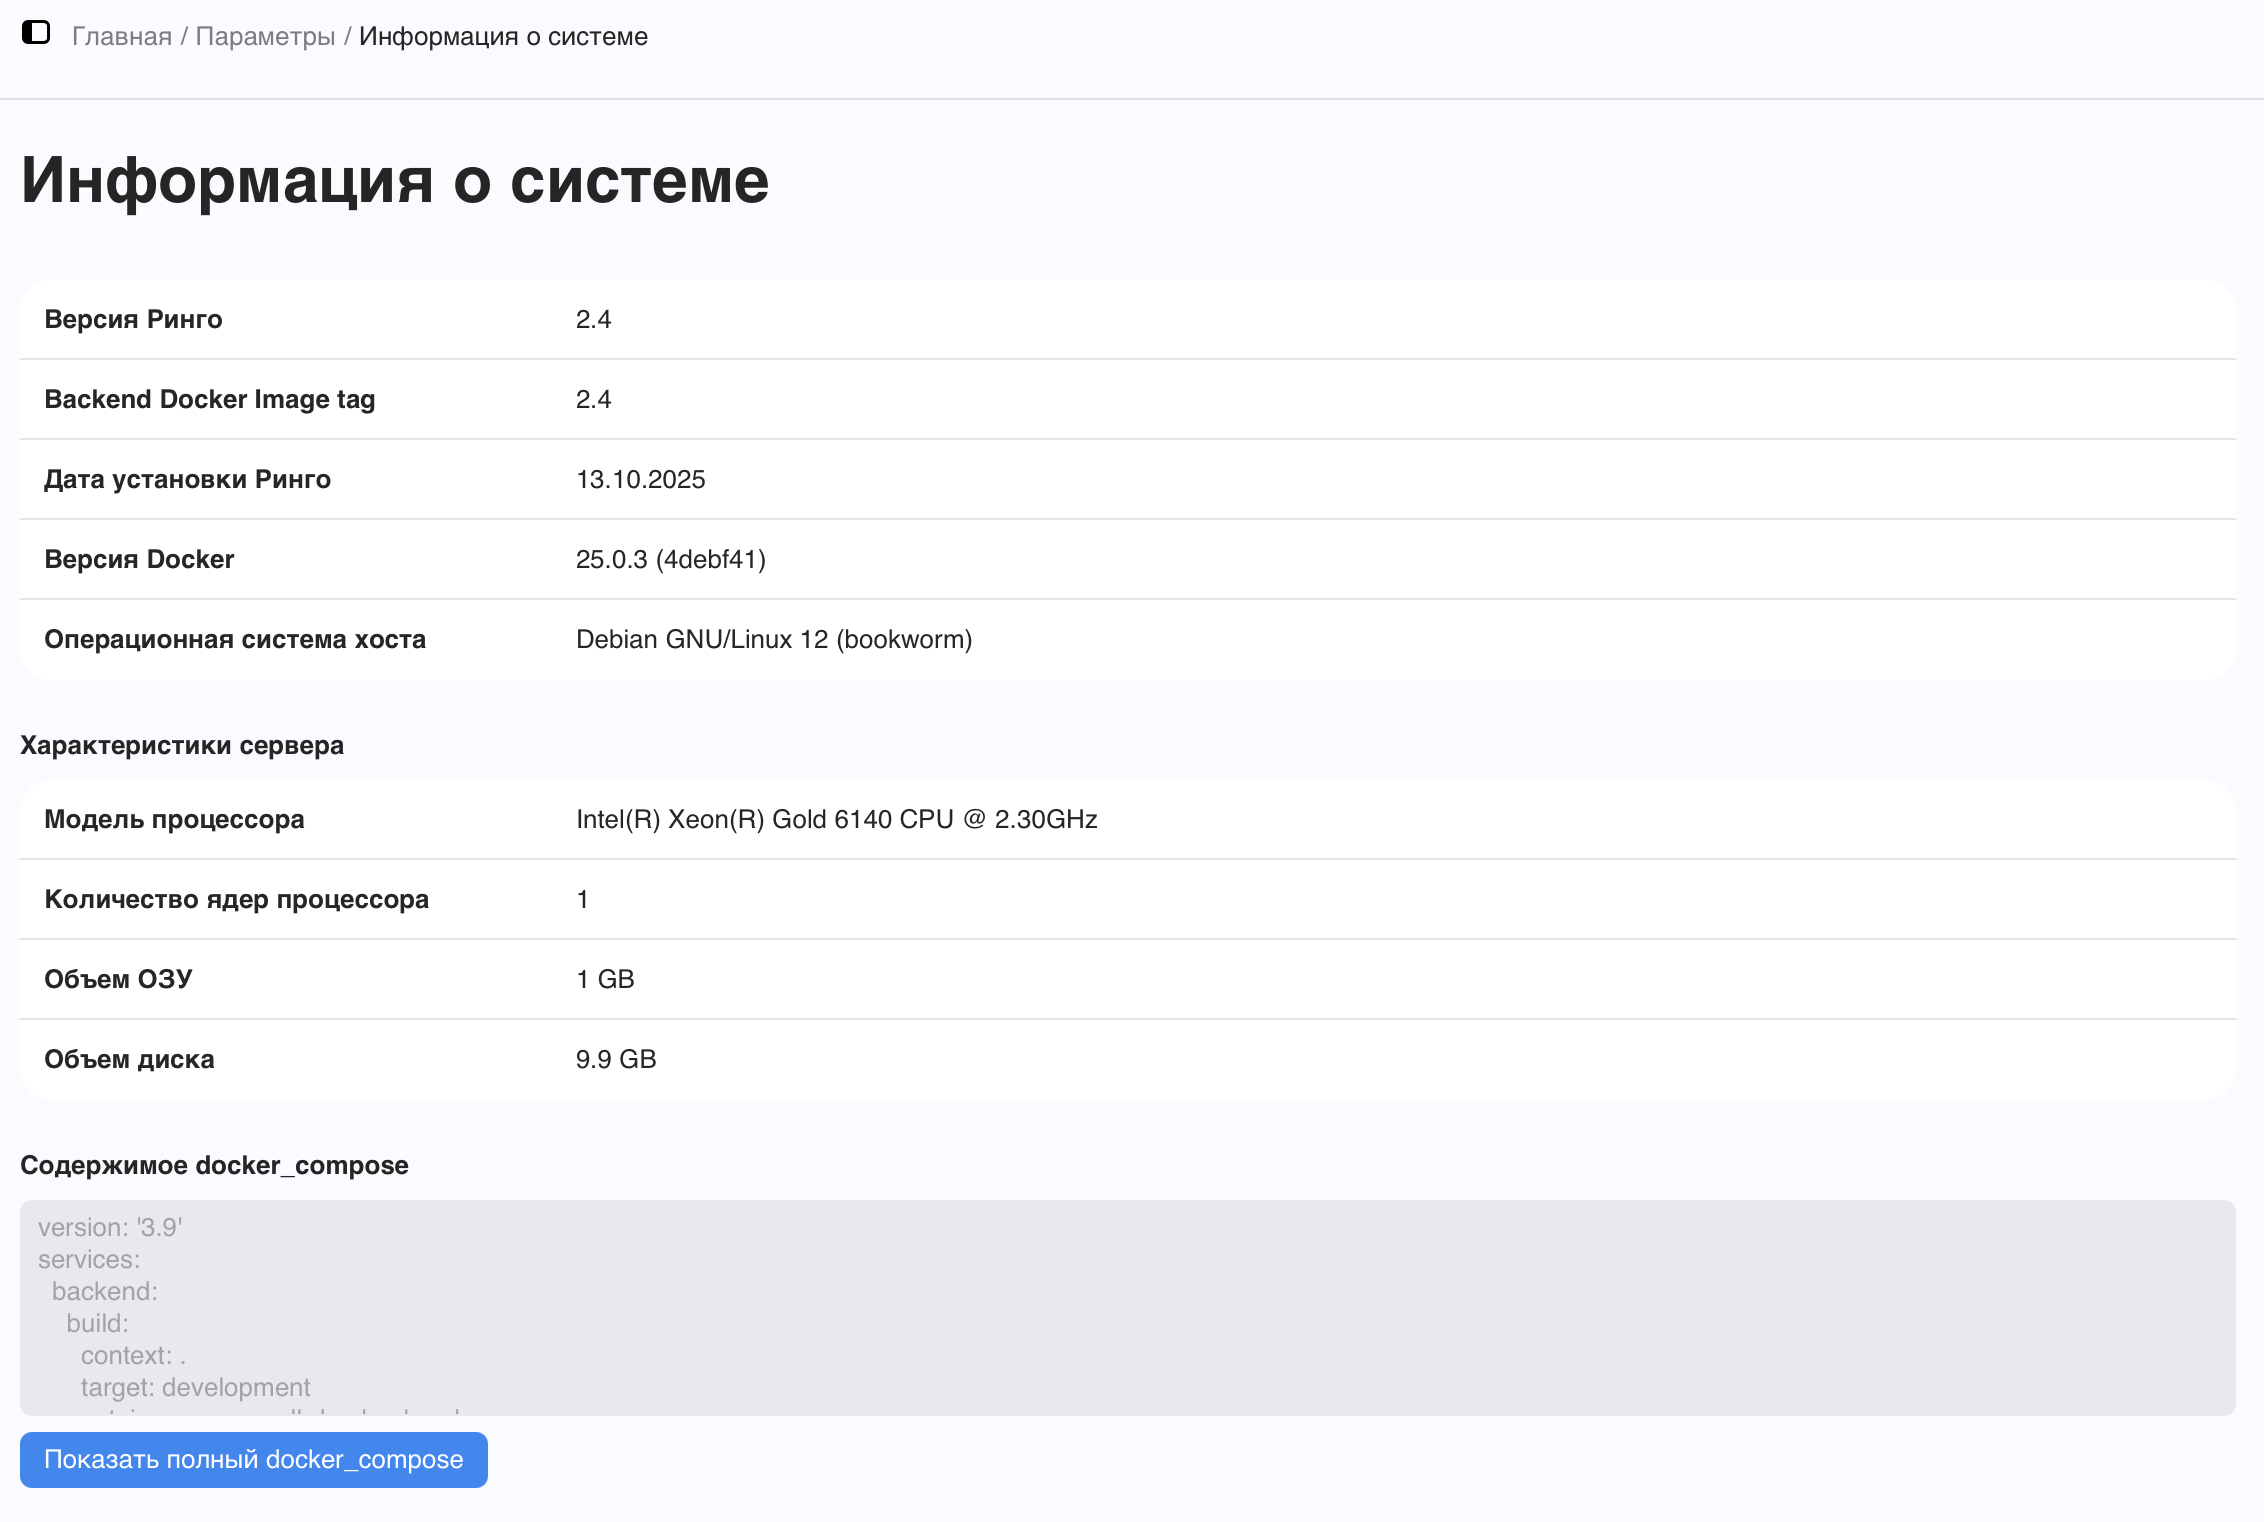This screenshot has width=2264, height=1522.
Task: Click Debian GNU/Linux 12 (bookworm) value
Action: click(774, 639)
